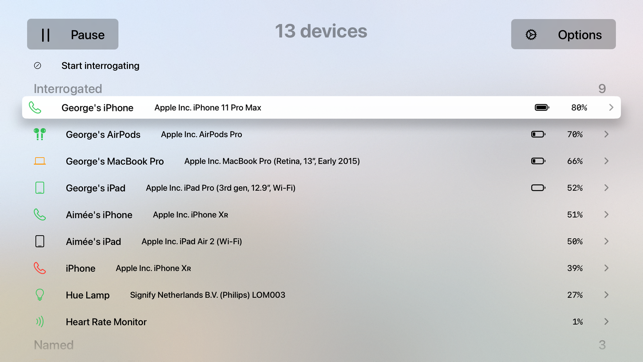Click the 1% value for Heart Rate Monitor

pyautogui.click(x=577, y=321)
